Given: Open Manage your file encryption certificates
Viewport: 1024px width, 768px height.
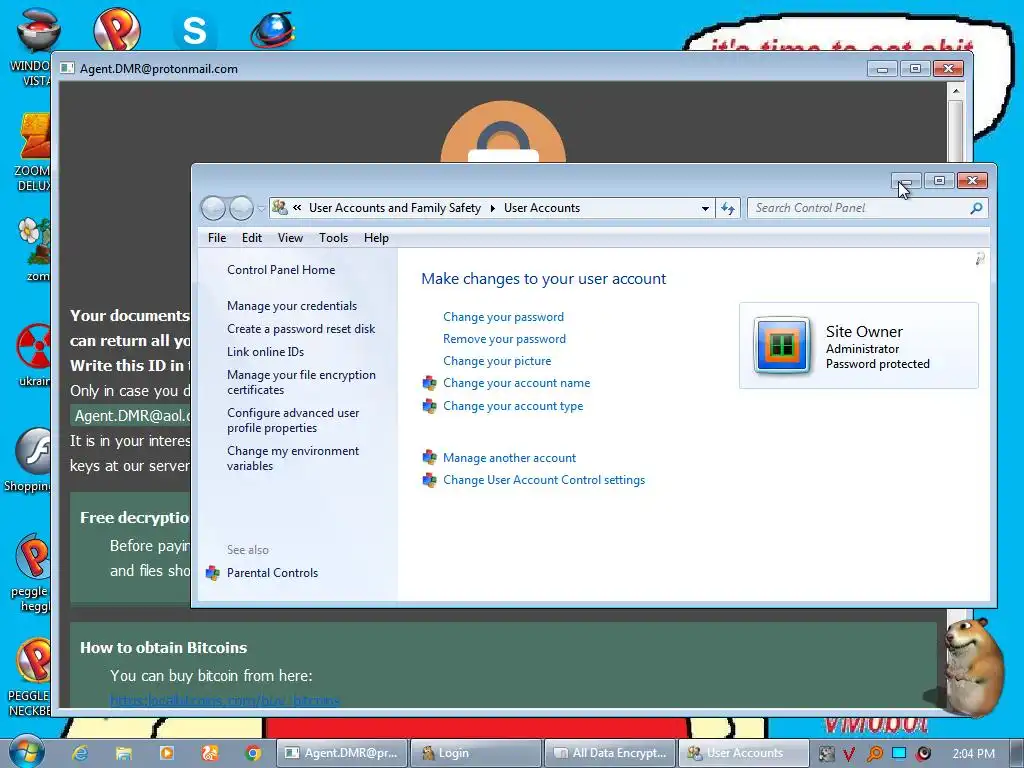Looking at the screenshot, I should coord(301,382).
